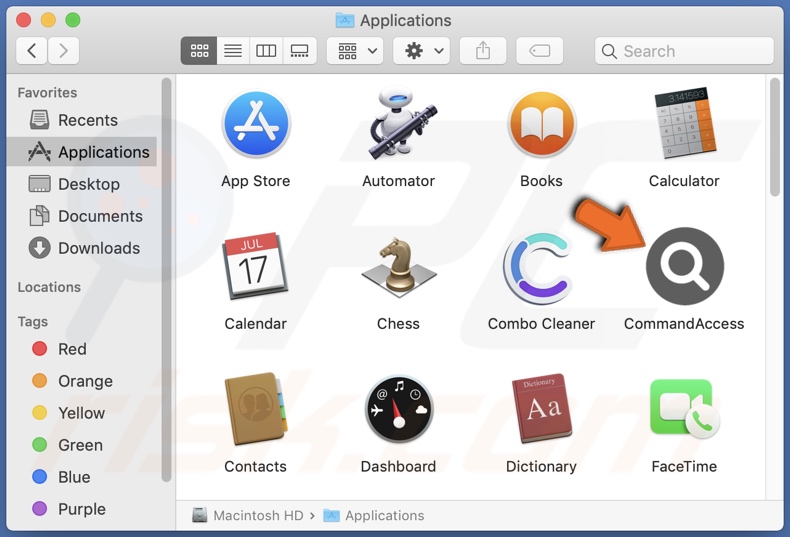The image size is (790, 537).
Task: Click the sidebar scrollbar
Action: coord(166,280)
